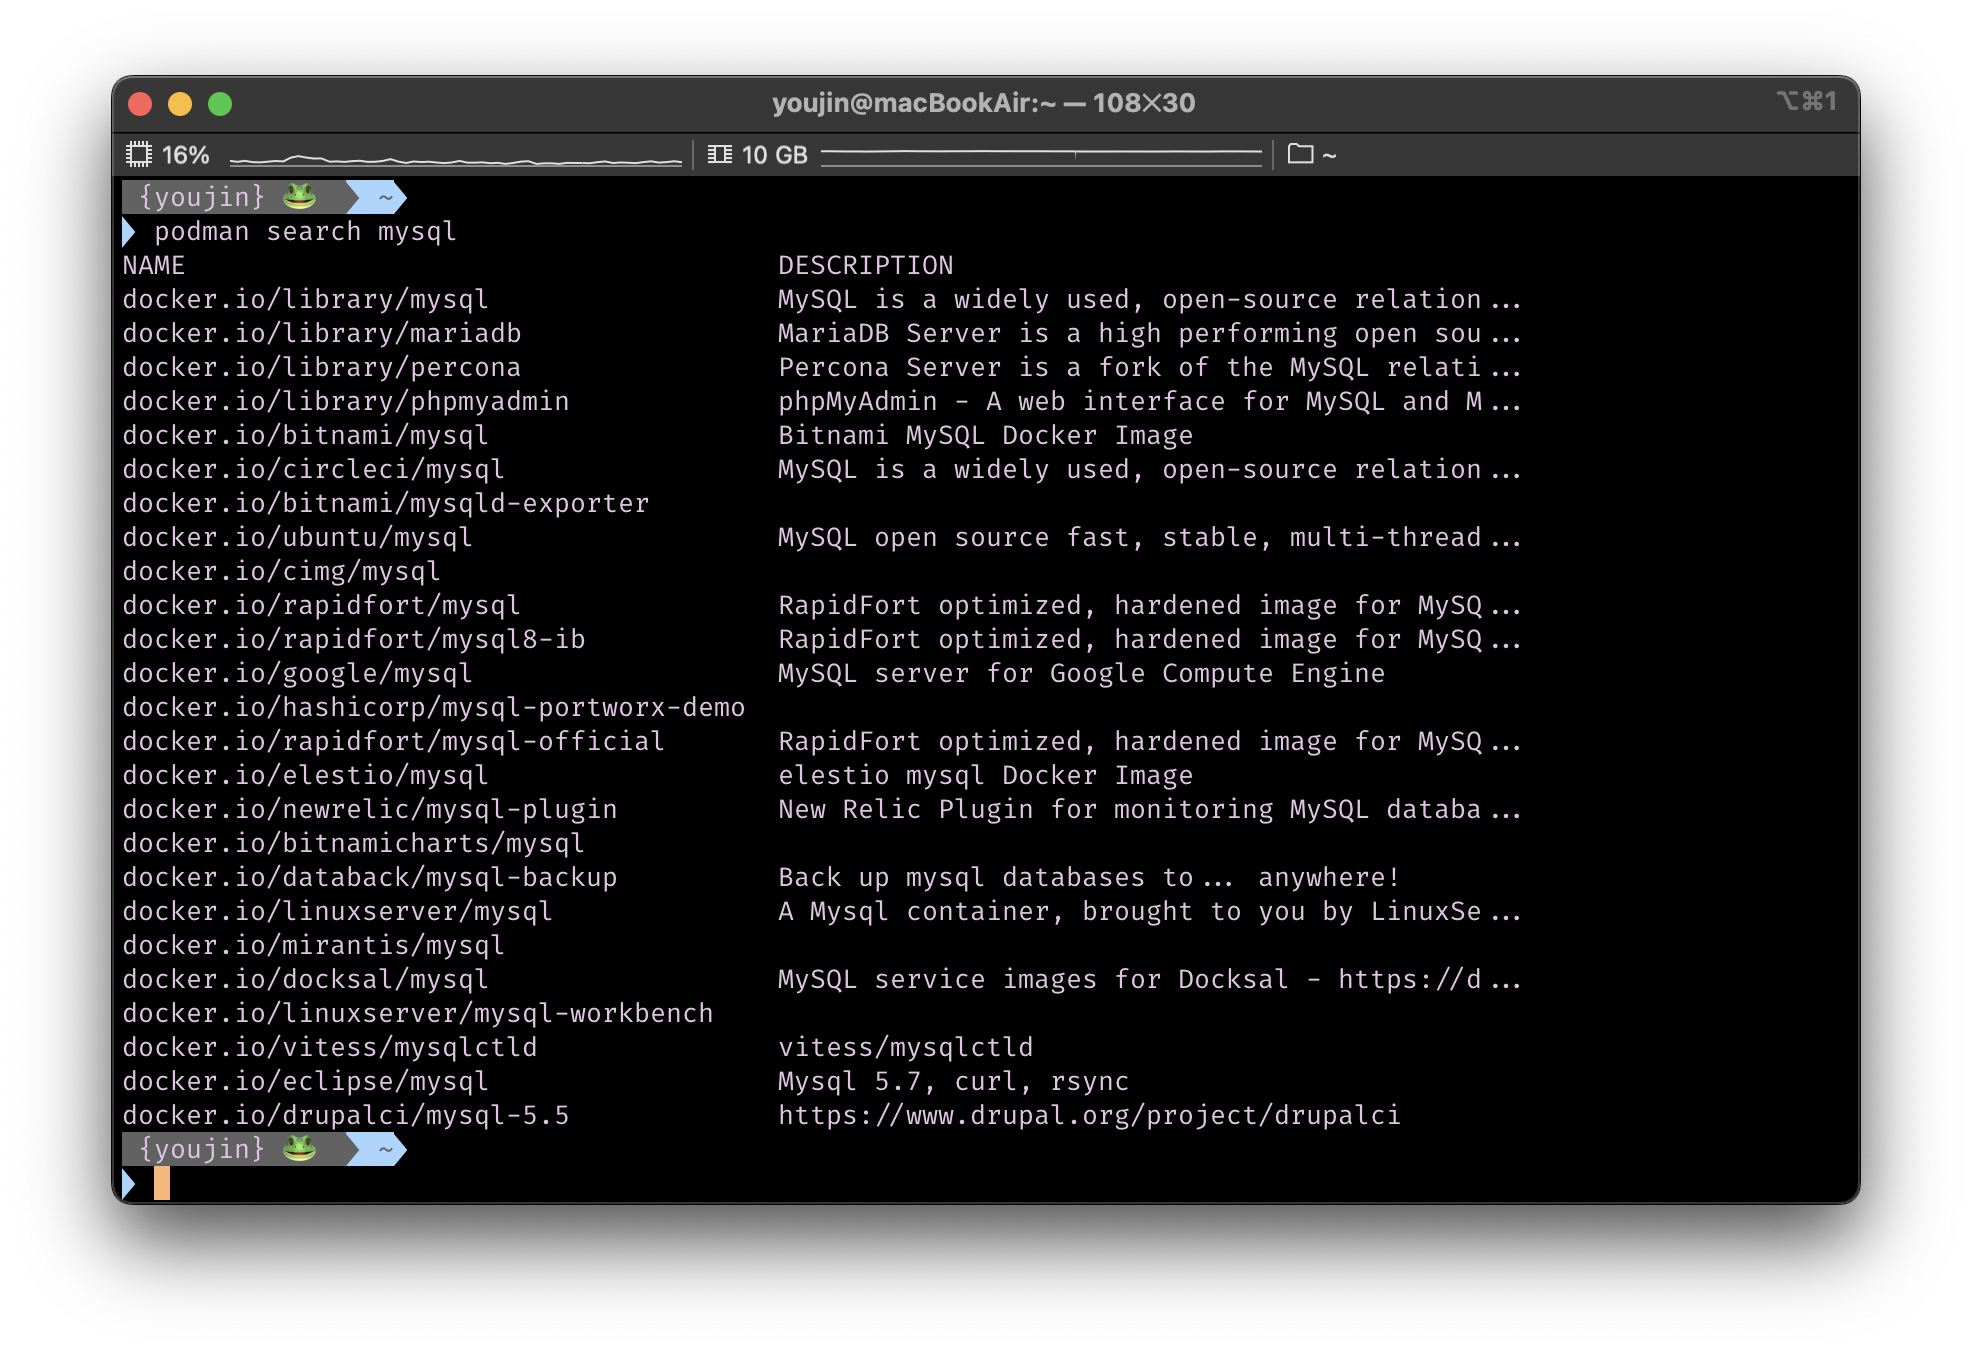Image resolution: width=1972 pixels, height=1352 pixels.
Task: Click the home tilde path in status bar
Action: 1329,156
